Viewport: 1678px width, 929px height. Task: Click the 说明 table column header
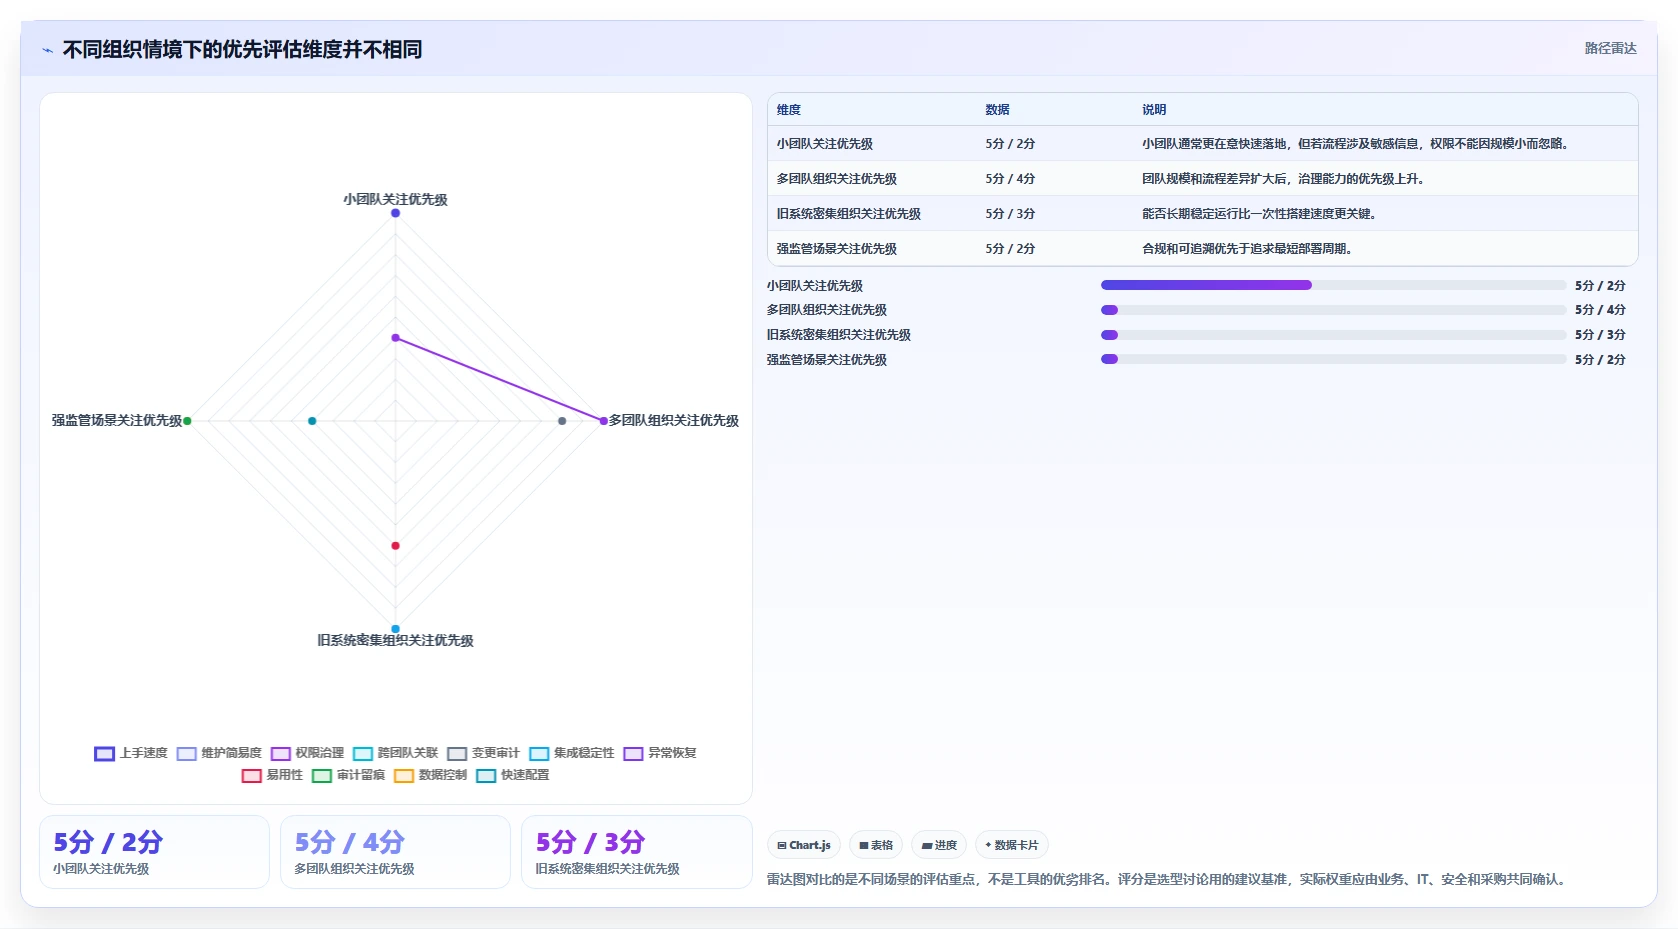pyautogui.click(x=1154, y=110)
